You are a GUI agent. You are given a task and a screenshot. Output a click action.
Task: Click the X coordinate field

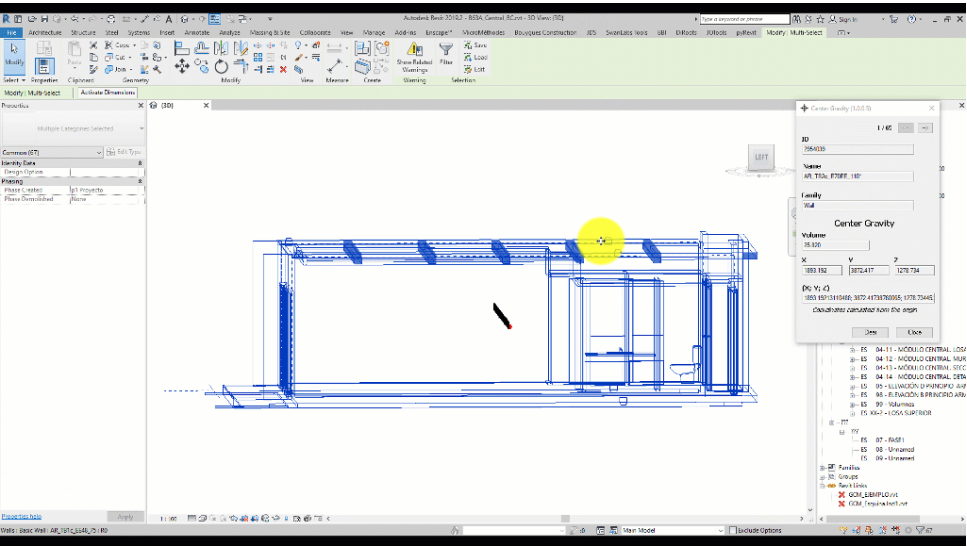click(822, 270)
